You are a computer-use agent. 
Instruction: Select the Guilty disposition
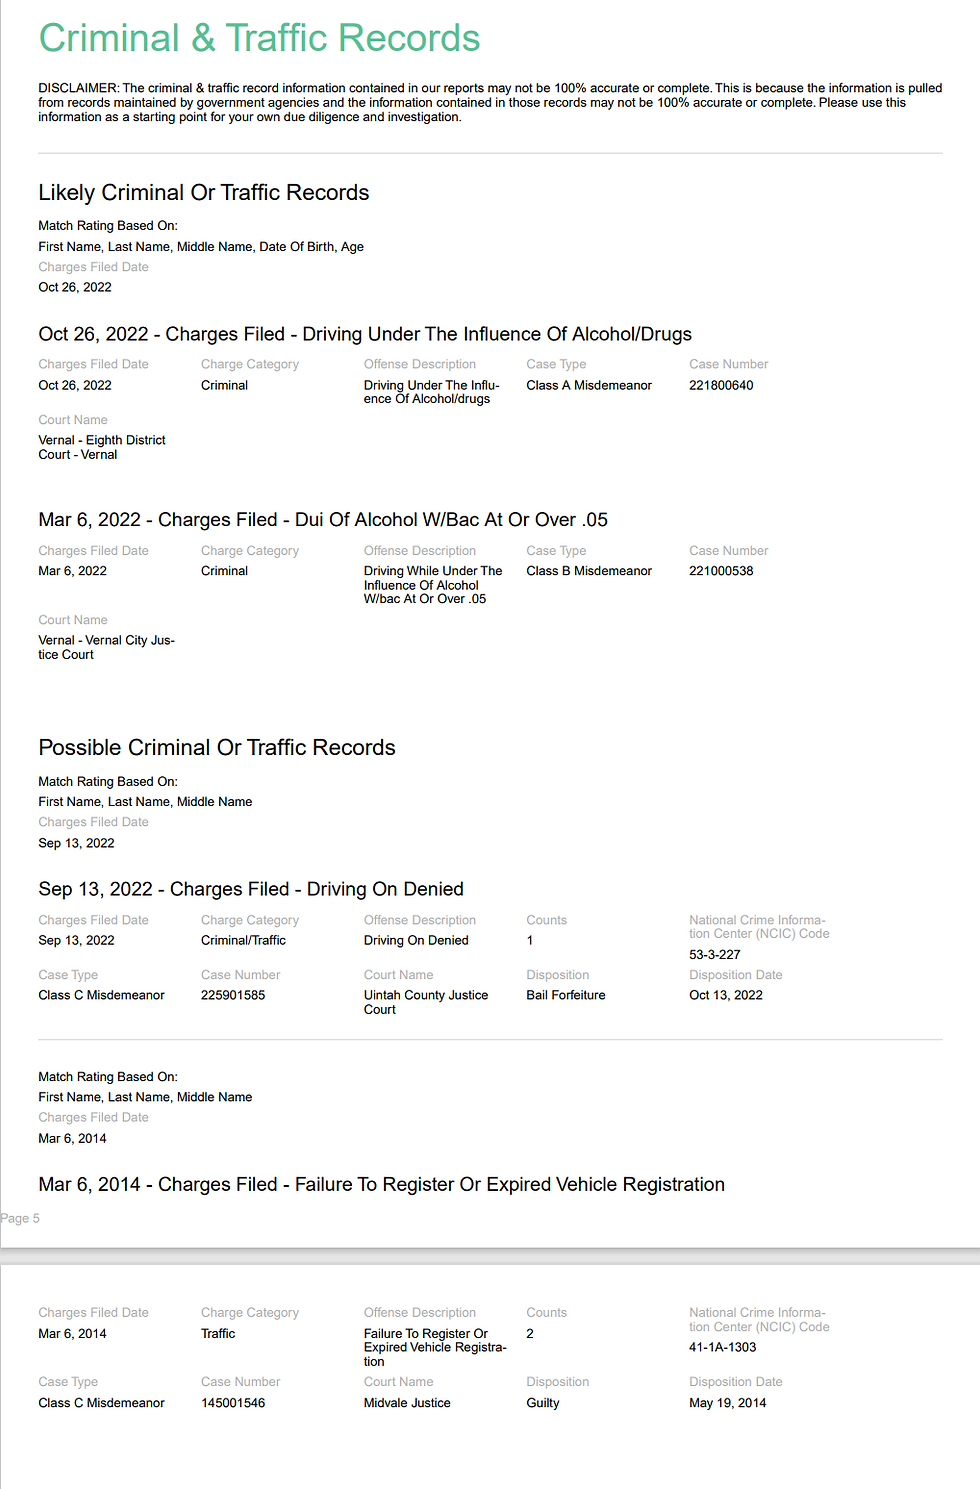pyautogui.click(x=543, y=1403)
